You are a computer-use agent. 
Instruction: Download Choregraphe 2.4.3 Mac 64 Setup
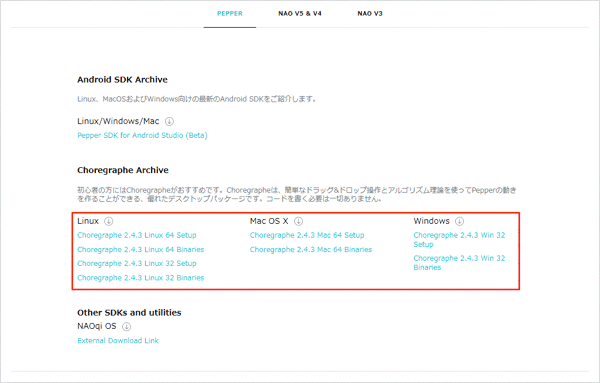(307, 235)
